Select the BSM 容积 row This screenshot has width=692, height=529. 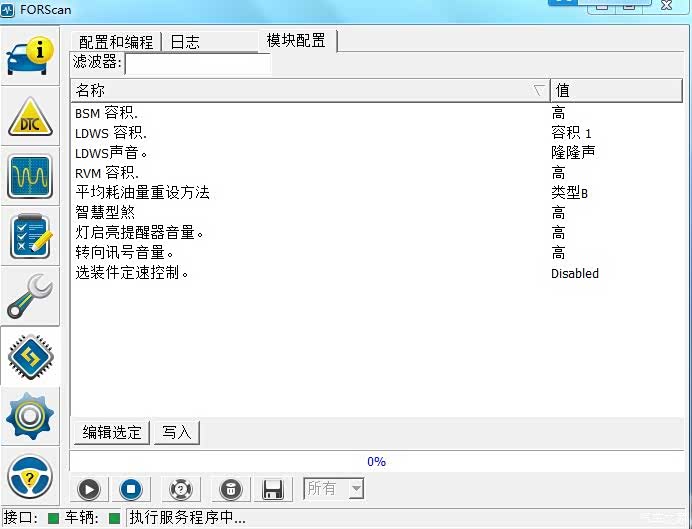click(377, 113)
